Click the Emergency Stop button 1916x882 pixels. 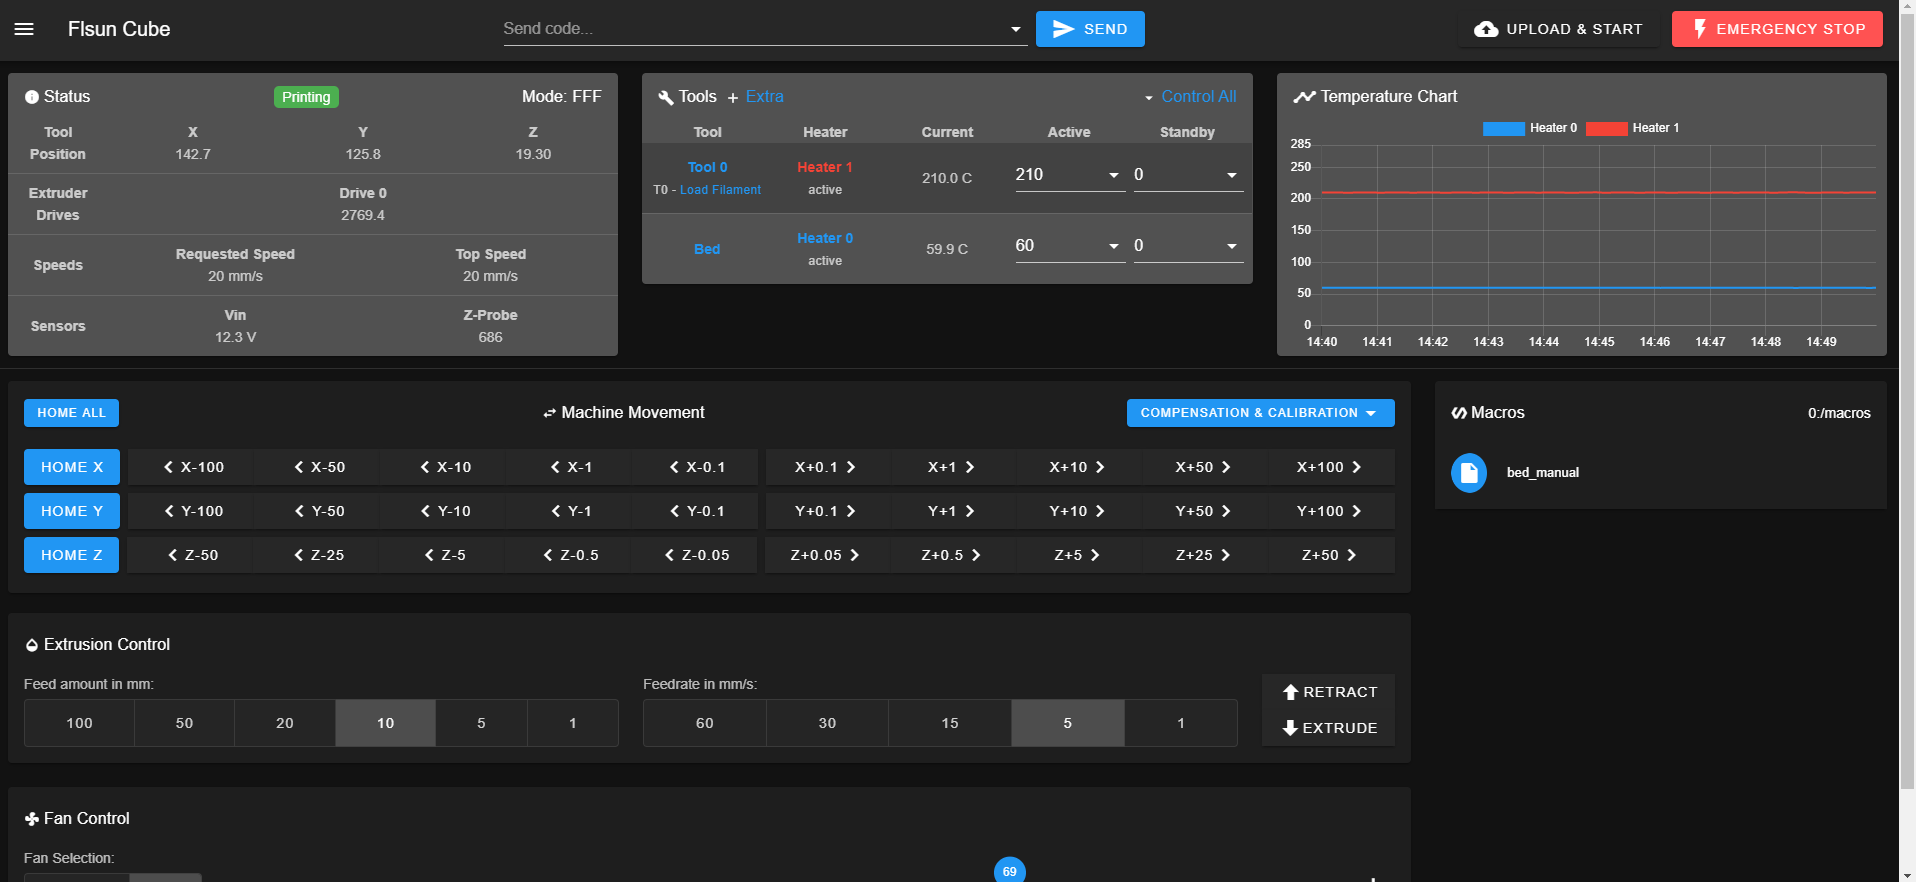[1777, 29]
